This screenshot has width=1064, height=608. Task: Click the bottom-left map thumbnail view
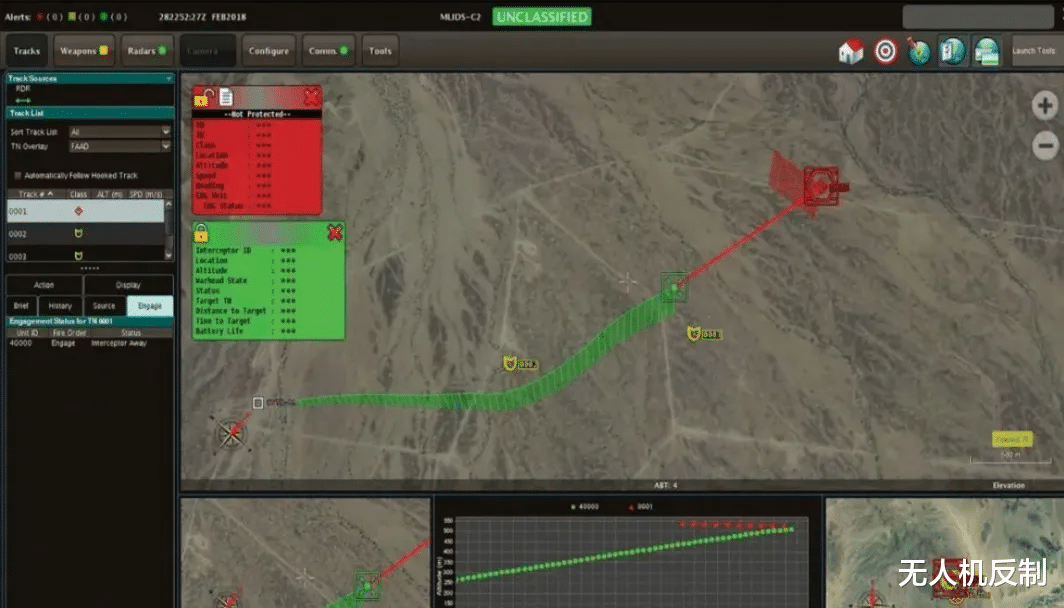(305, 553)
